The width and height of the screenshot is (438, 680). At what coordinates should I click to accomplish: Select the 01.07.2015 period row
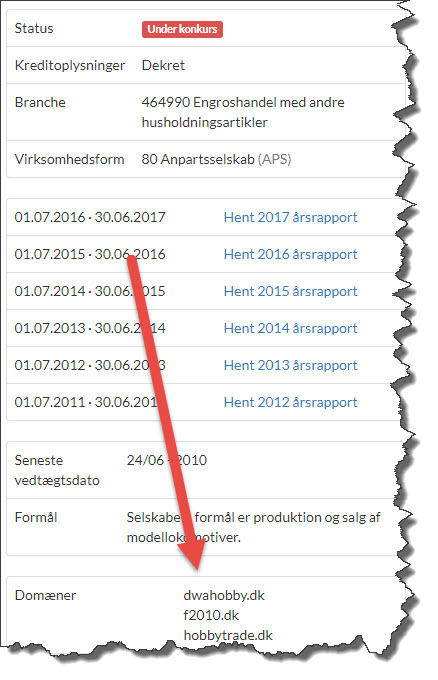point(206,254)
